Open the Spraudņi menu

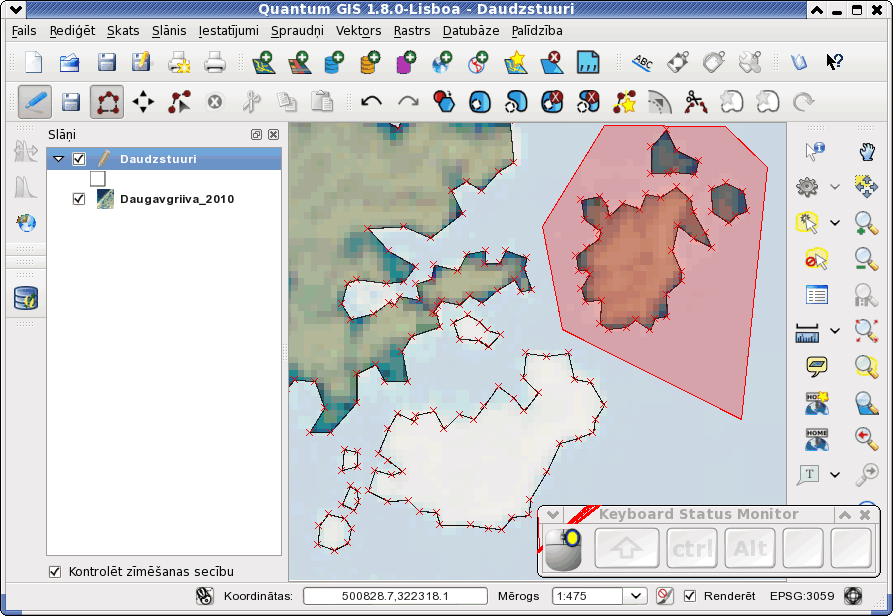[297, 31]
